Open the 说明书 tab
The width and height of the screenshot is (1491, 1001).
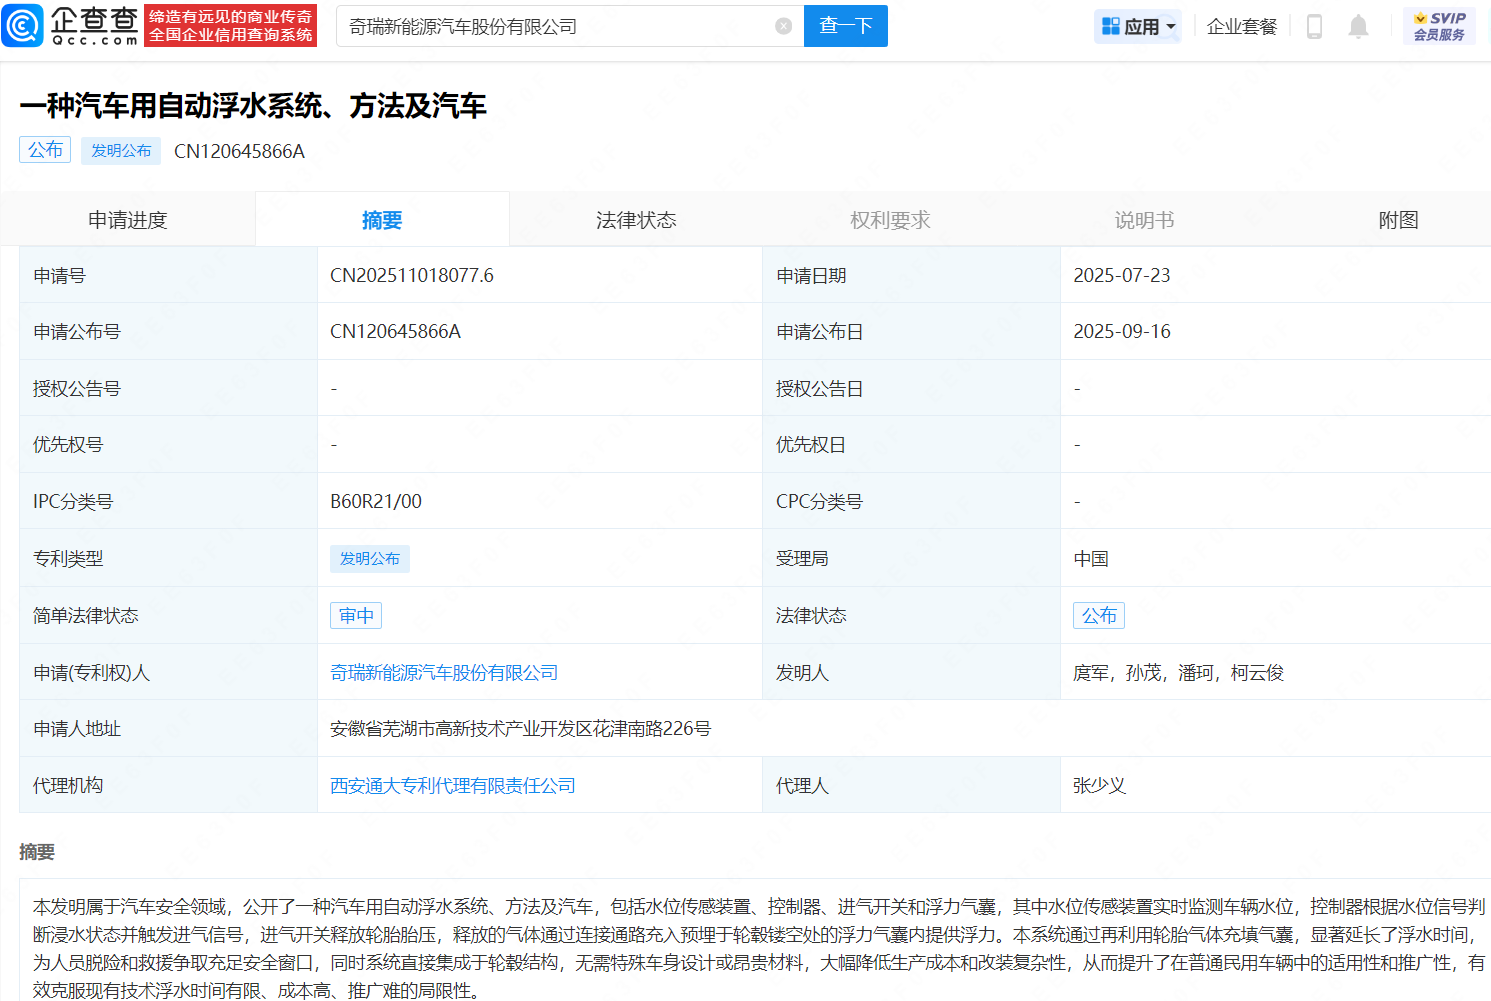point(1144,220)
